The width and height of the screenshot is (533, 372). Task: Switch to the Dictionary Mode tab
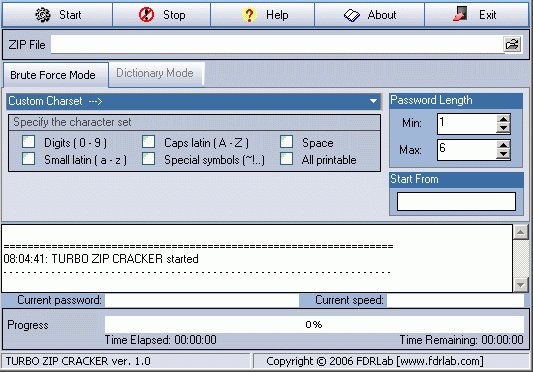tap(157, 73)
